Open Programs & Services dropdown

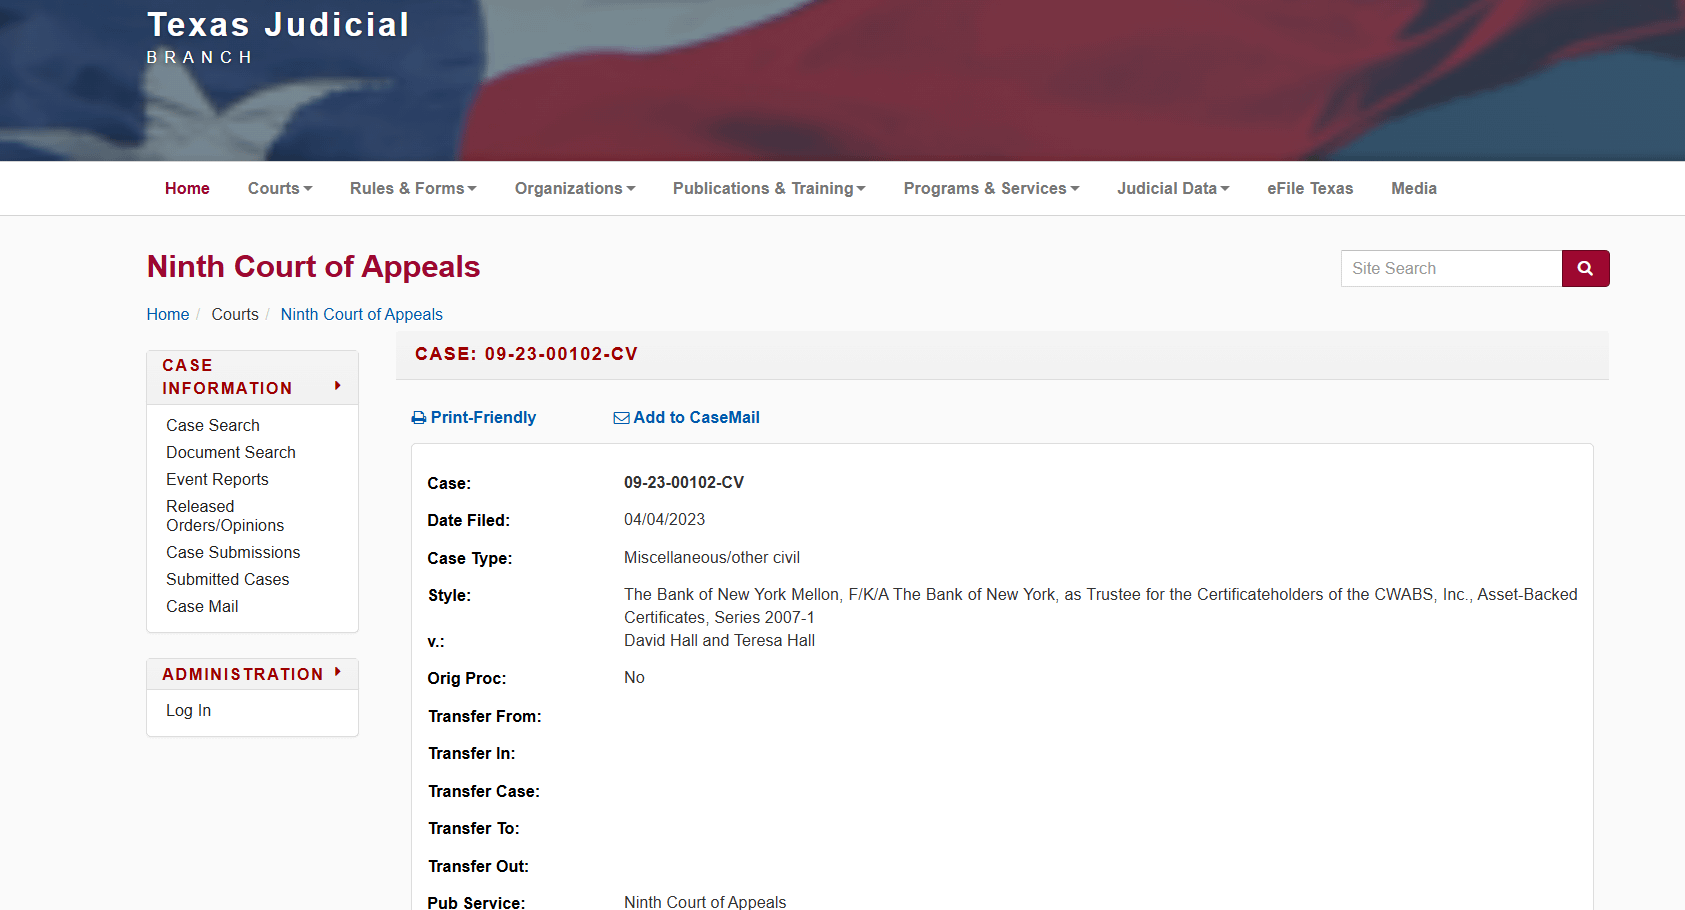pos(992,188)
